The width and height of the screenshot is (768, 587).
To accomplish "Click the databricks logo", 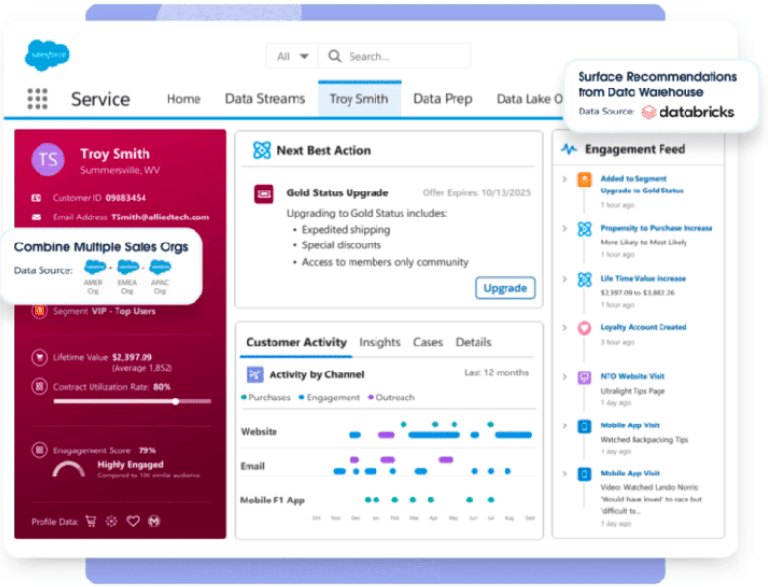I will [688, 112].
